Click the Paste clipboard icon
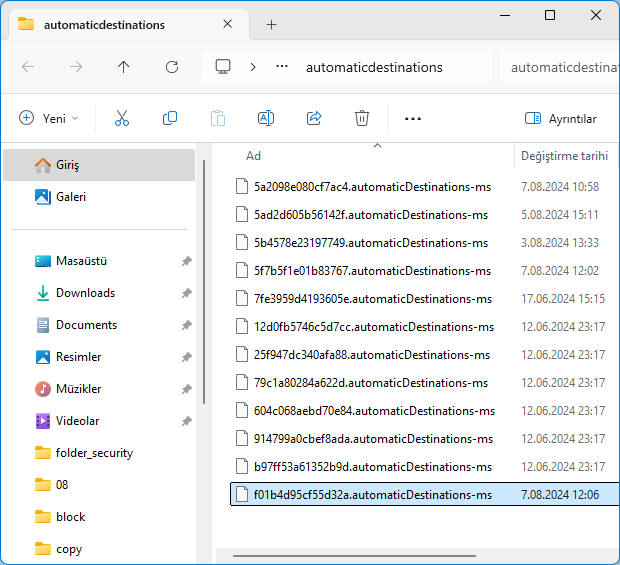620x565 pixels. click(x=218, y=118)
